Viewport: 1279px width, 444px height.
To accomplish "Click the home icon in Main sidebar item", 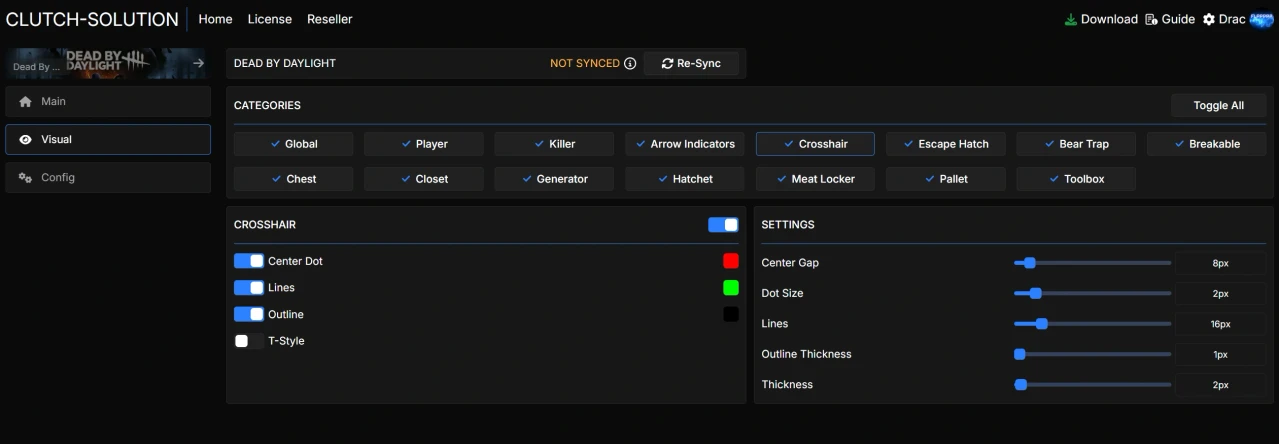I will [x=26, y=101].
